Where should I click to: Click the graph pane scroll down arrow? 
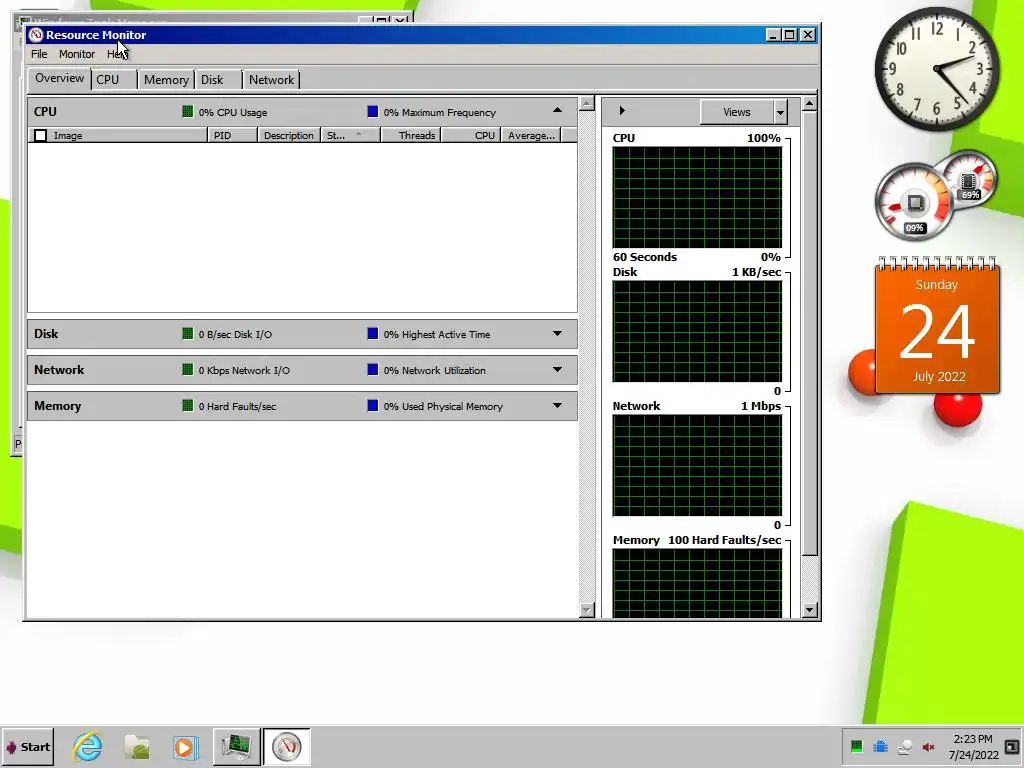pyautogui.click(x=809, y=610)
